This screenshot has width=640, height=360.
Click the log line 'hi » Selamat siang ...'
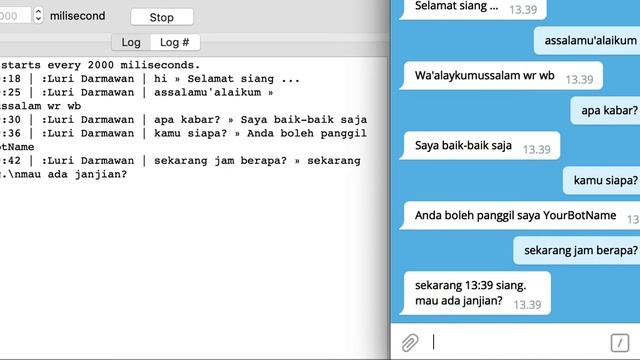(x=150, y=79)
